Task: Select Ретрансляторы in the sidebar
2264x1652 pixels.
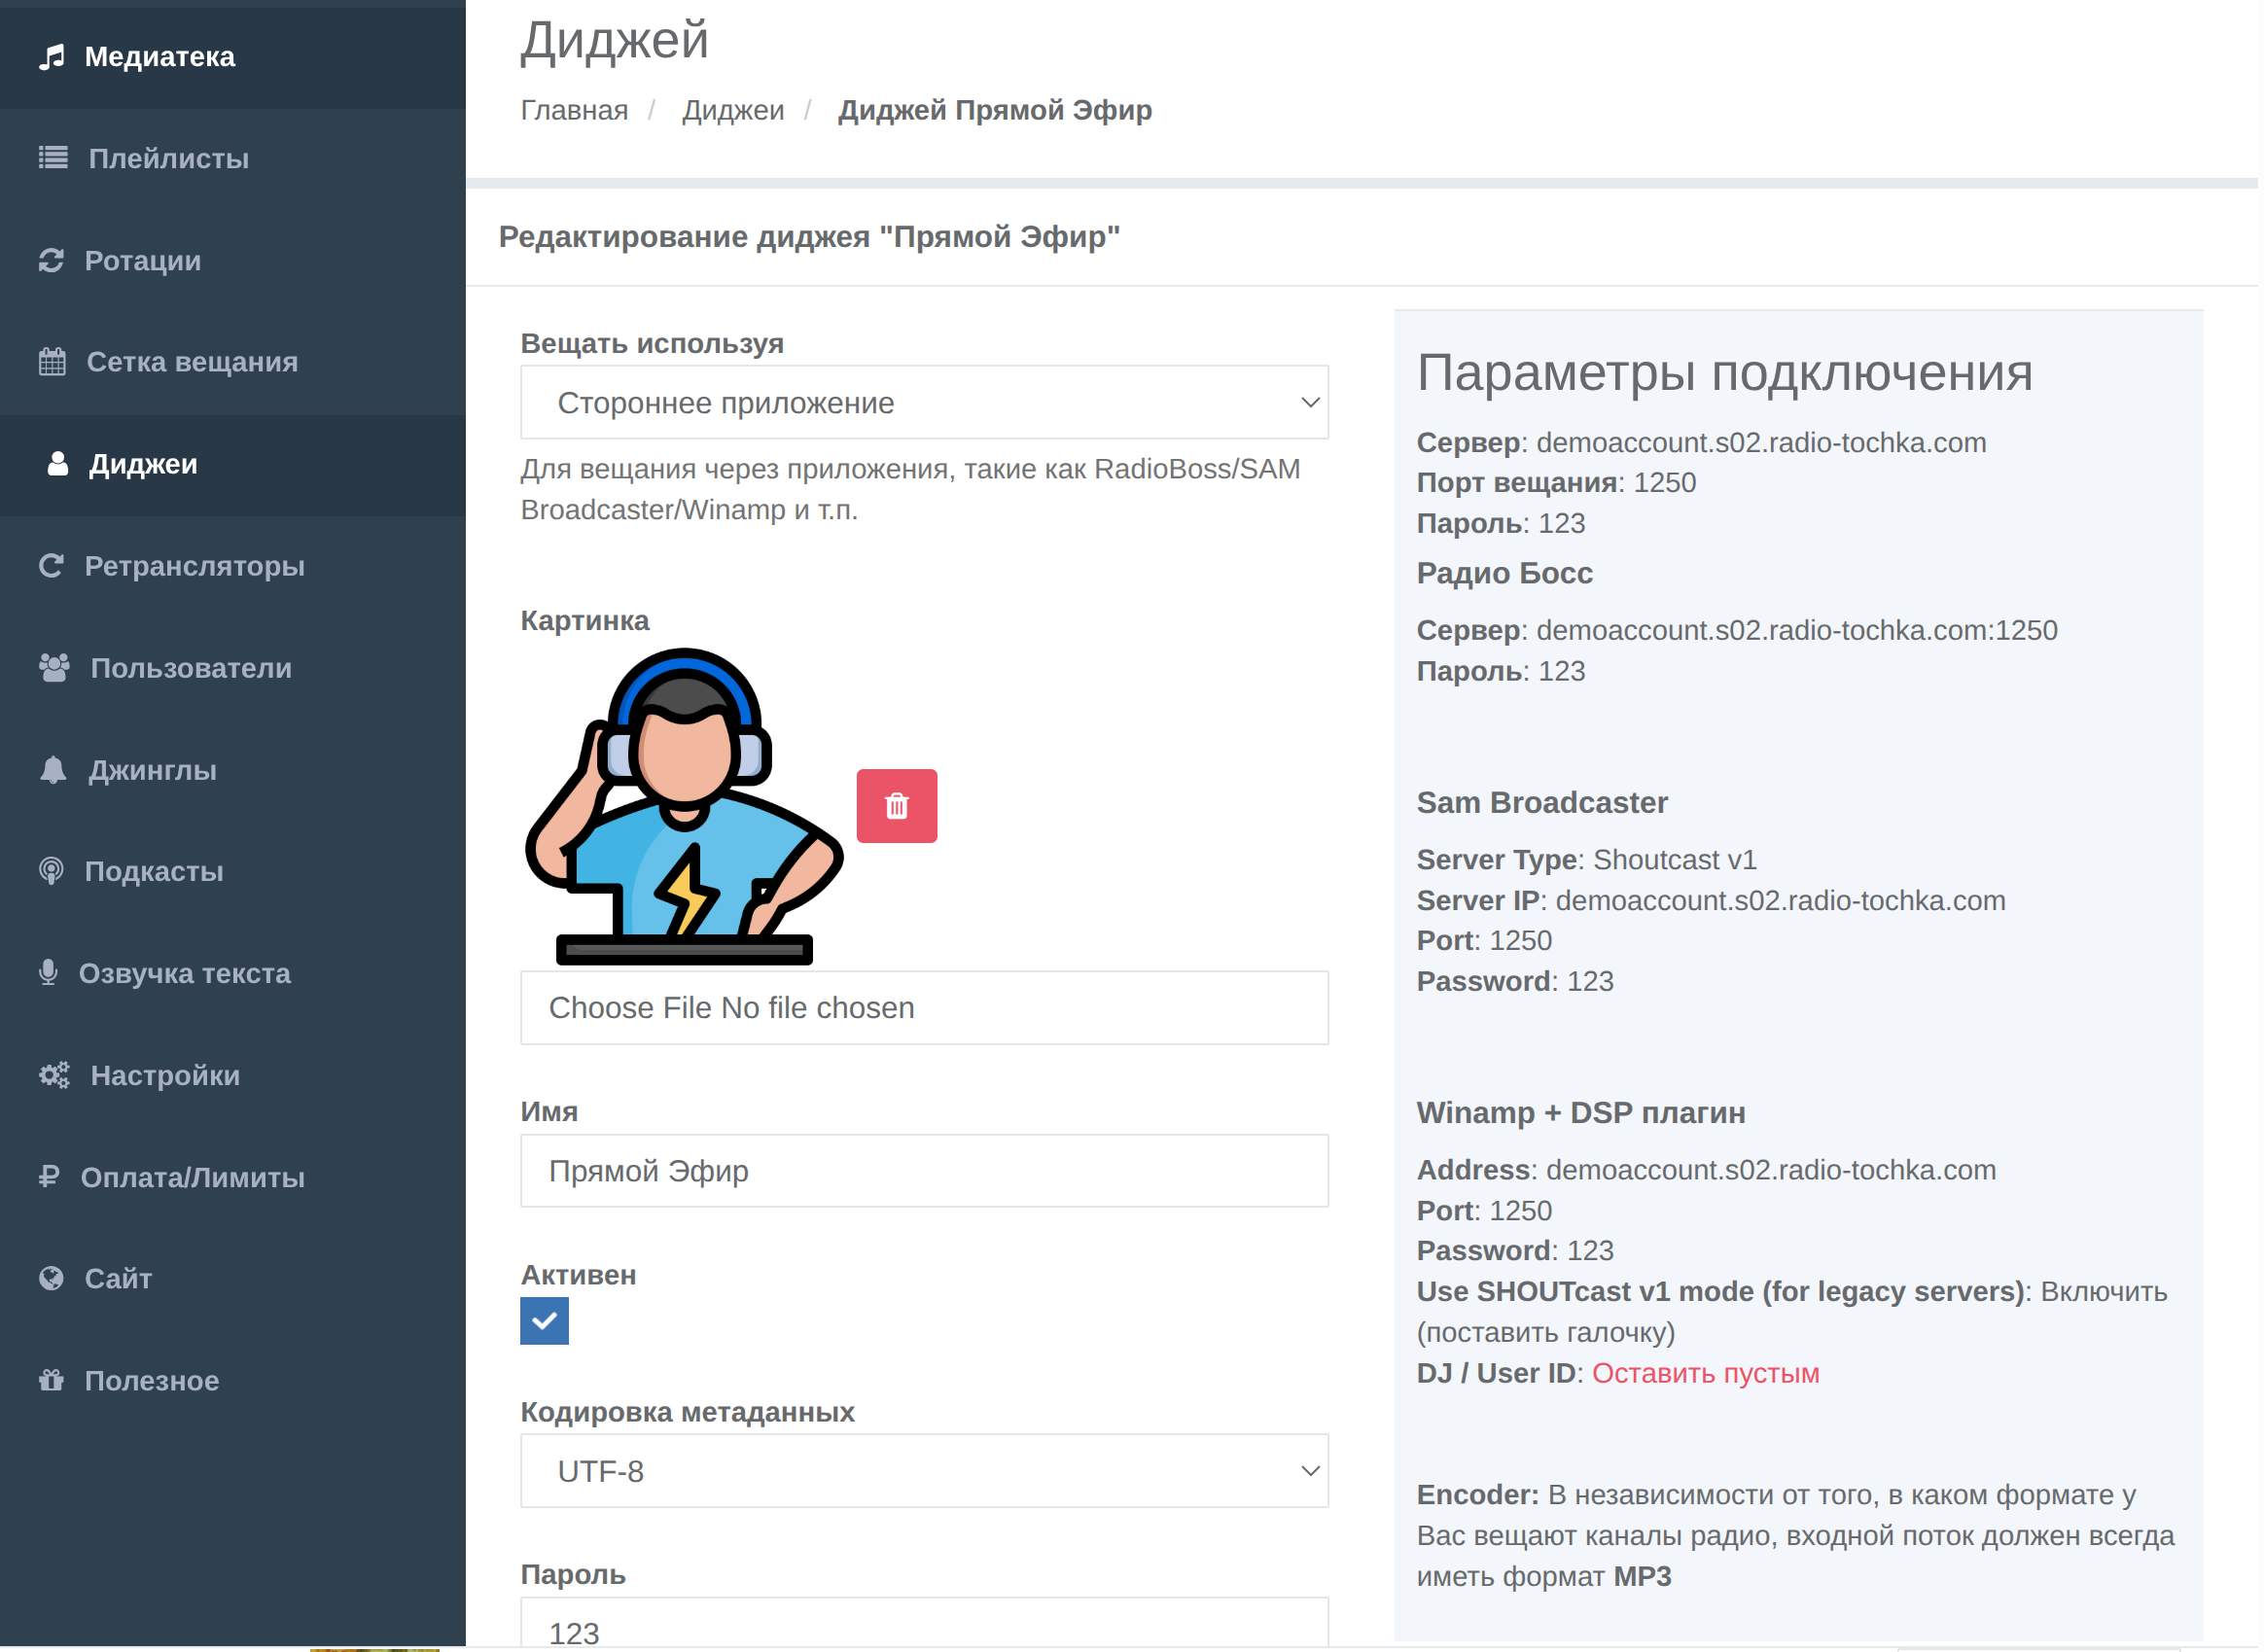Action: tap(194, 566)
